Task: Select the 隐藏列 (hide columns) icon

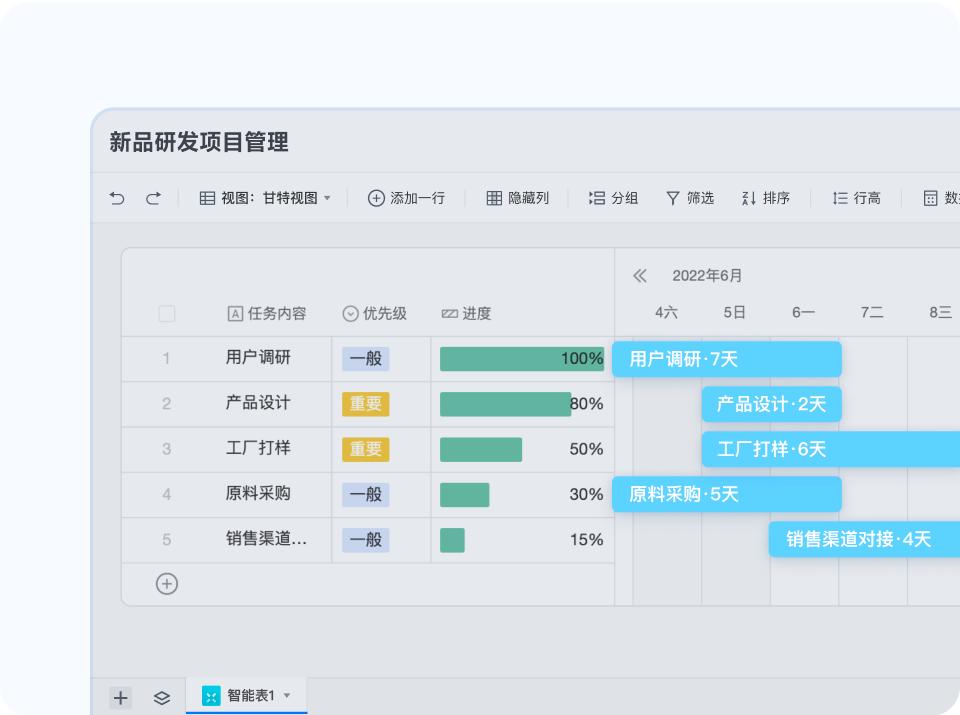Action: coord(493,198)
